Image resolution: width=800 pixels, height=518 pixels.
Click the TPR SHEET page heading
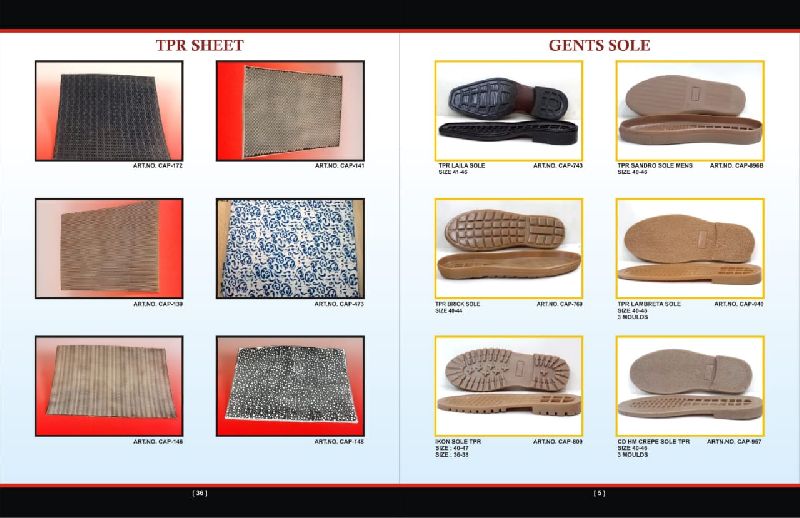click(x=199, y=45)
